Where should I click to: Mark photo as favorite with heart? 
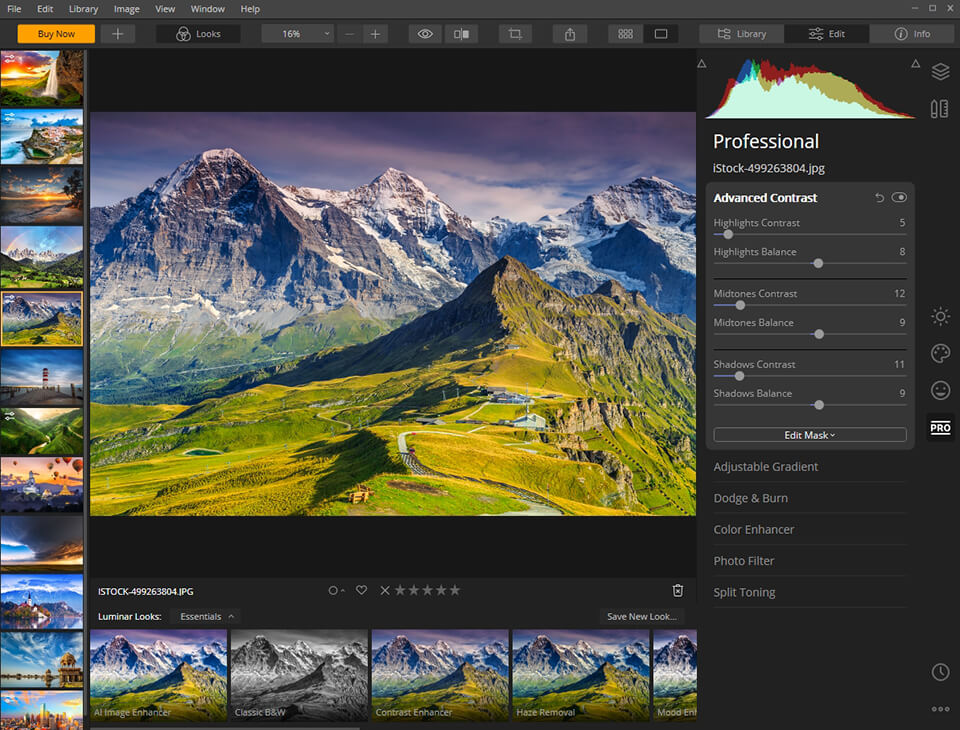coord(362,590)
